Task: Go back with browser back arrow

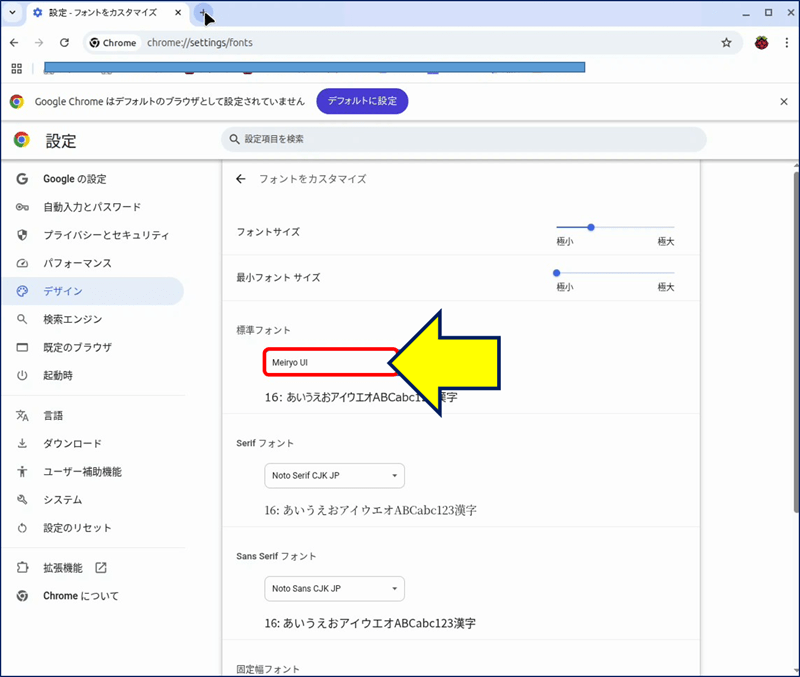Action: point(14,43)
